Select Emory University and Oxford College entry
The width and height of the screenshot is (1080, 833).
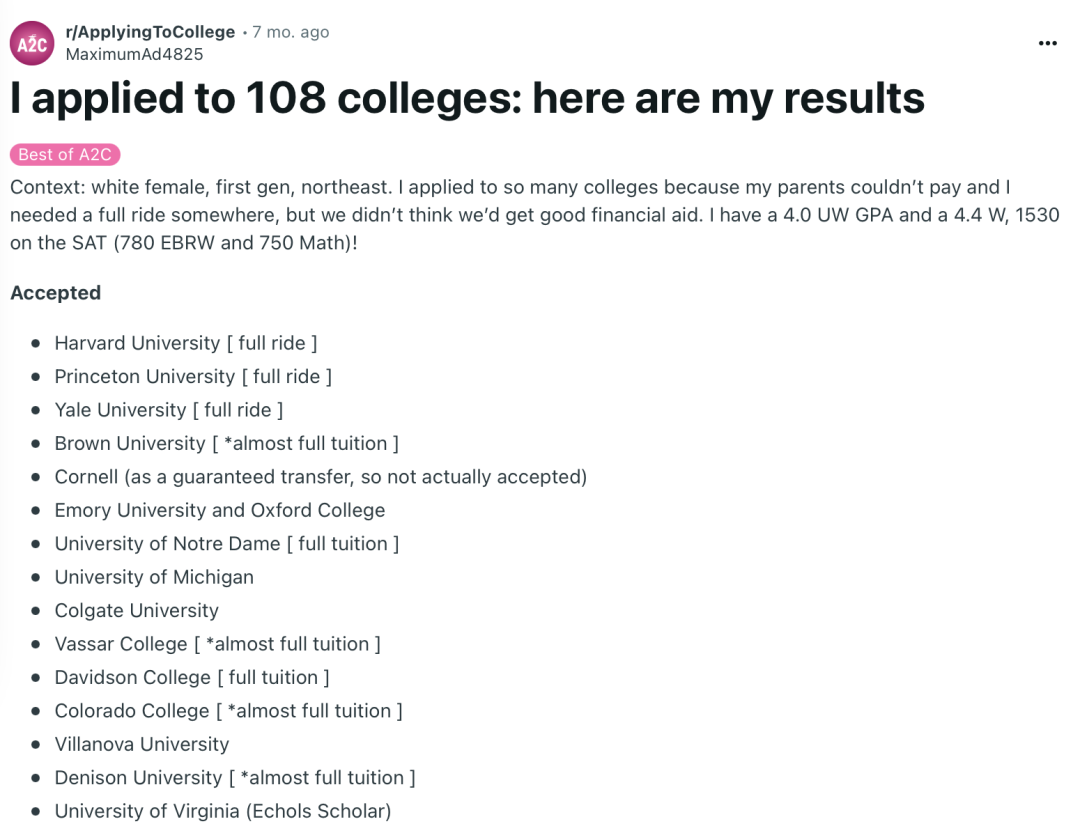click(220, 511)
